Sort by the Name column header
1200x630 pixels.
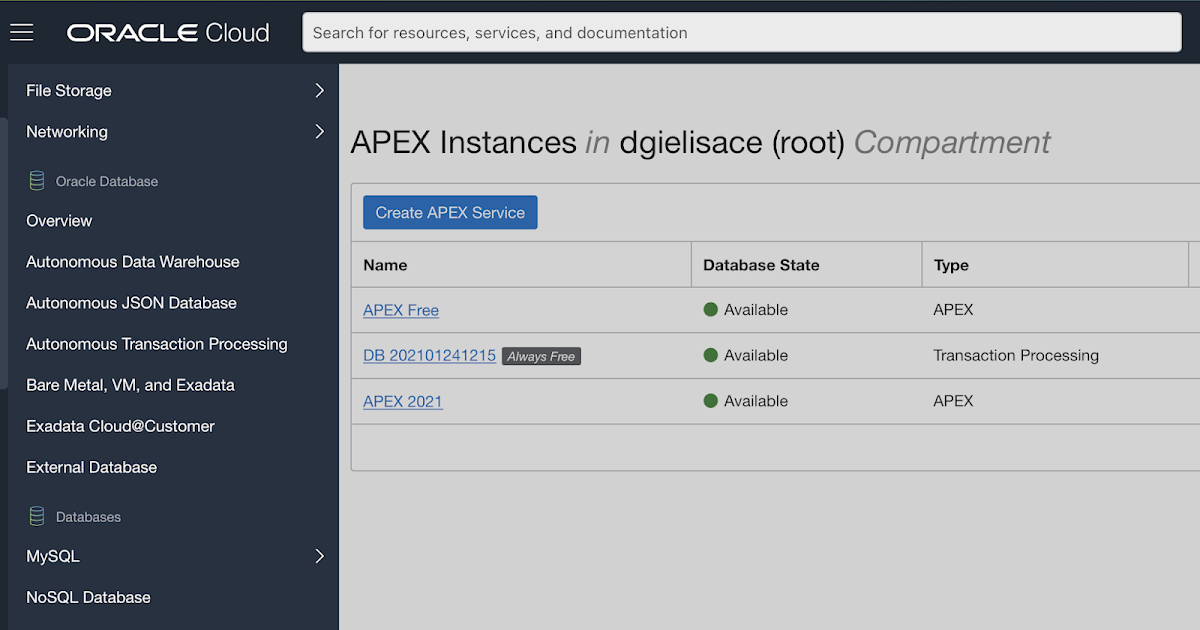pos(385,265)
